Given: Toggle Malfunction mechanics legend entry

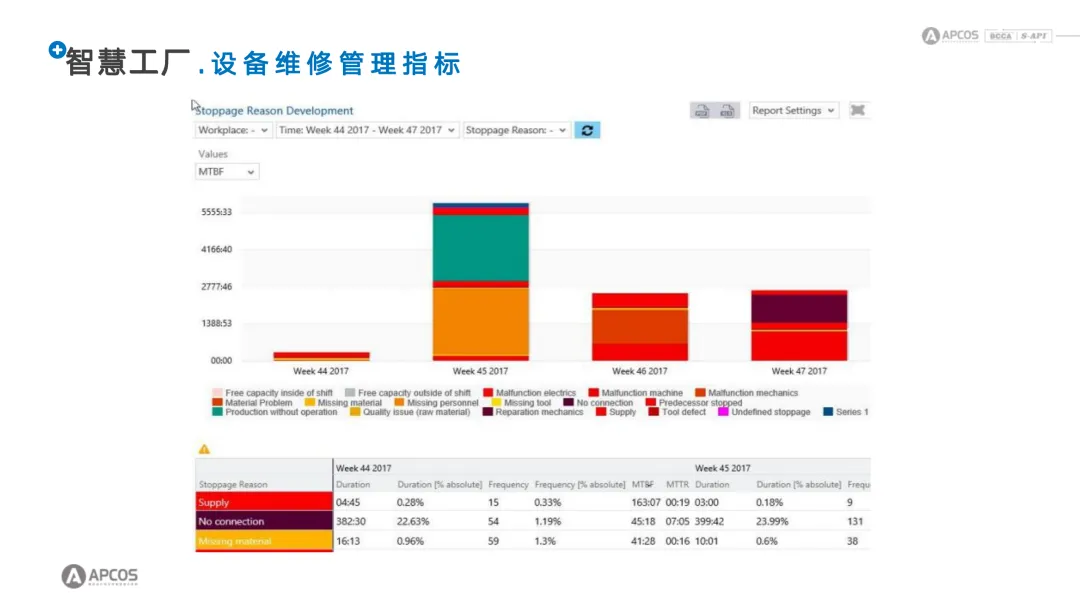Looking at the screenshot, I should pyautogui.click(x=747, y=392).
